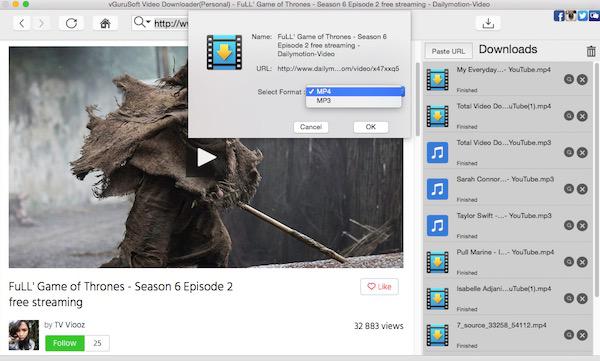Reveal Isabelle Adjani uTube(1).mp4 file
This screenshot has width=600, height=361.
[569, 298]
